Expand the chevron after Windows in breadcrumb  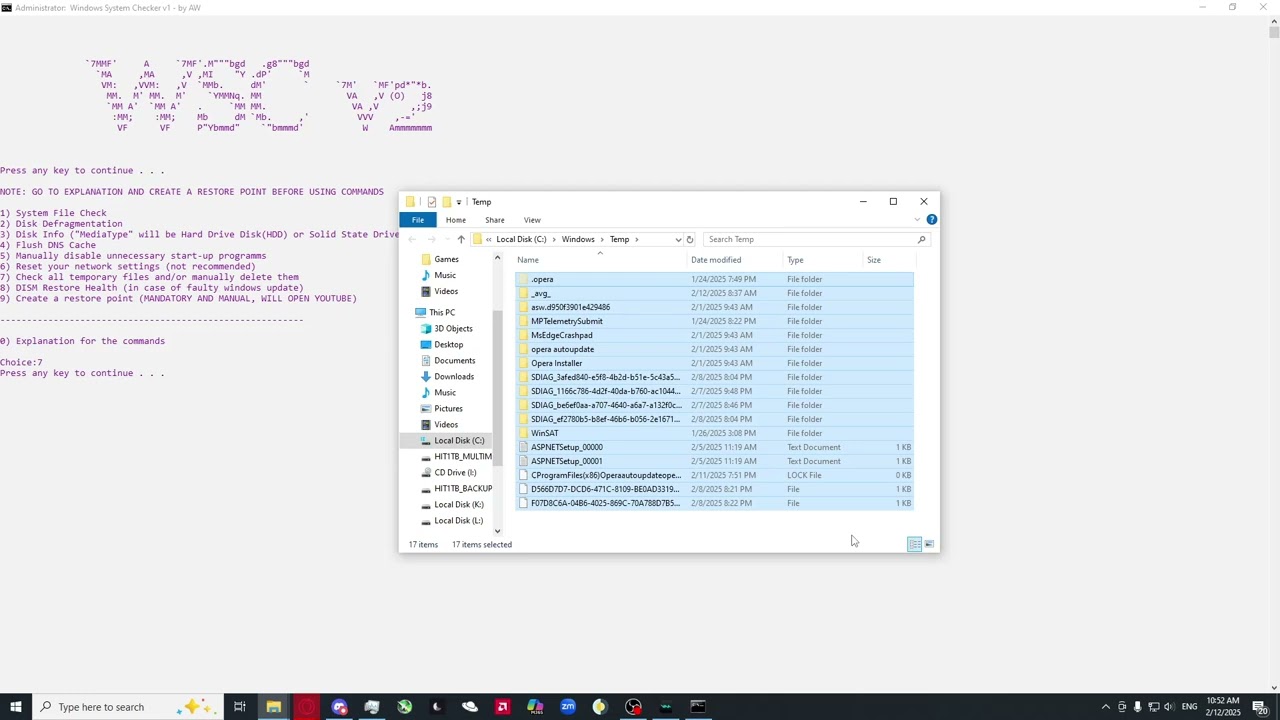point(602,239)
